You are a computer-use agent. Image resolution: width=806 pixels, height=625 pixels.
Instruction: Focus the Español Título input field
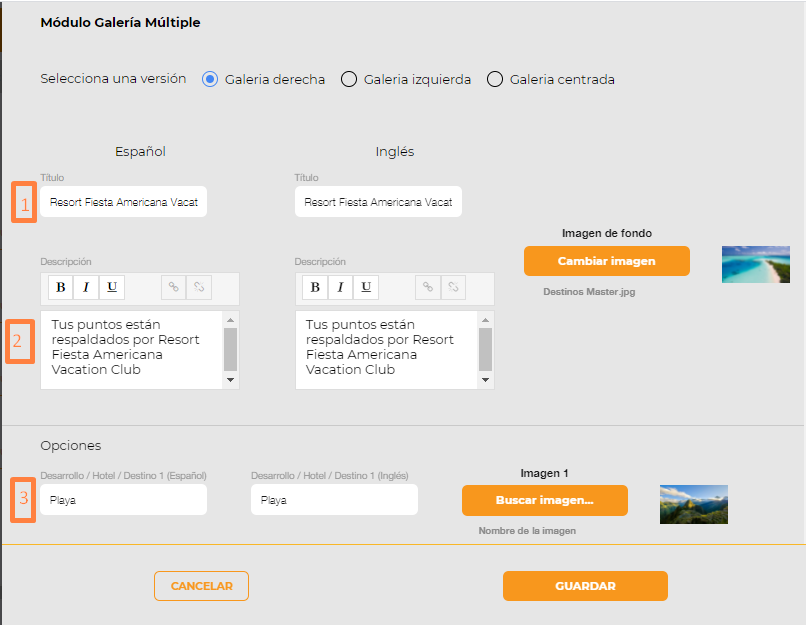123,201
